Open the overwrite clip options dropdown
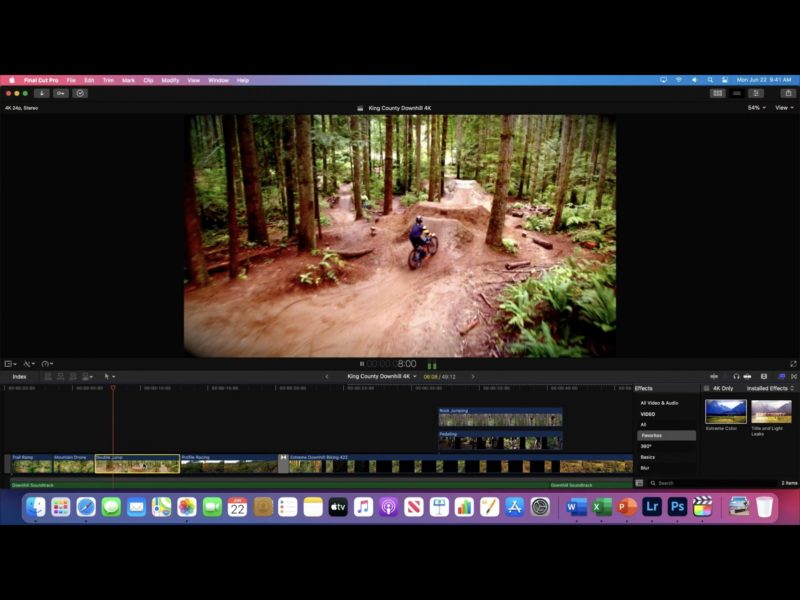This screenshot has width=800, height=600. coord(87,377)
